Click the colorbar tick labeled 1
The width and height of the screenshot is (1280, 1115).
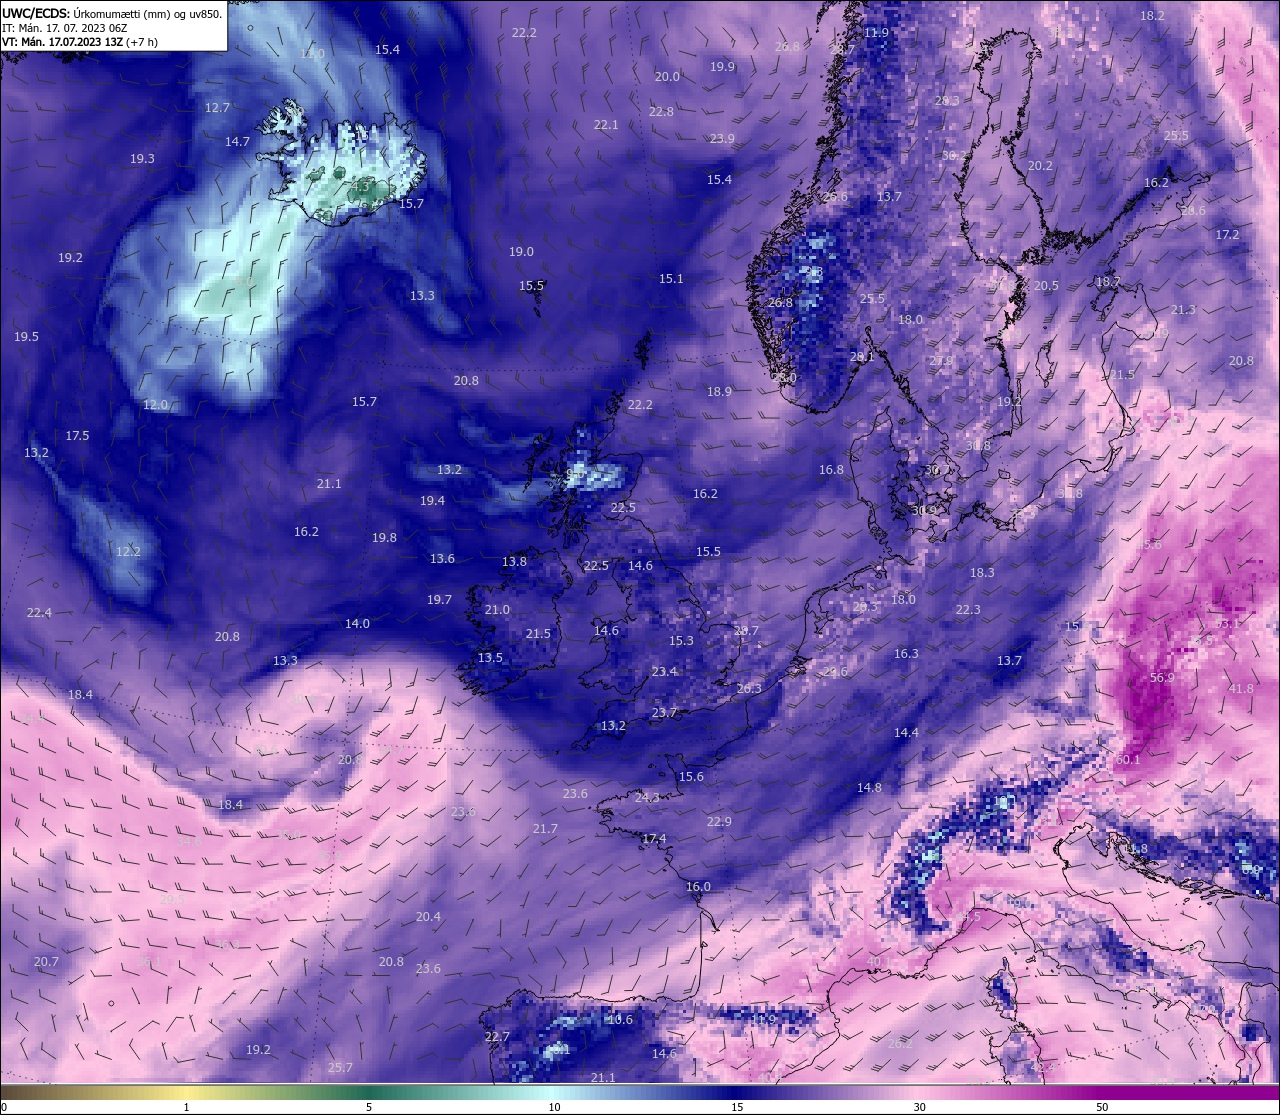[x=187, y=1107]
